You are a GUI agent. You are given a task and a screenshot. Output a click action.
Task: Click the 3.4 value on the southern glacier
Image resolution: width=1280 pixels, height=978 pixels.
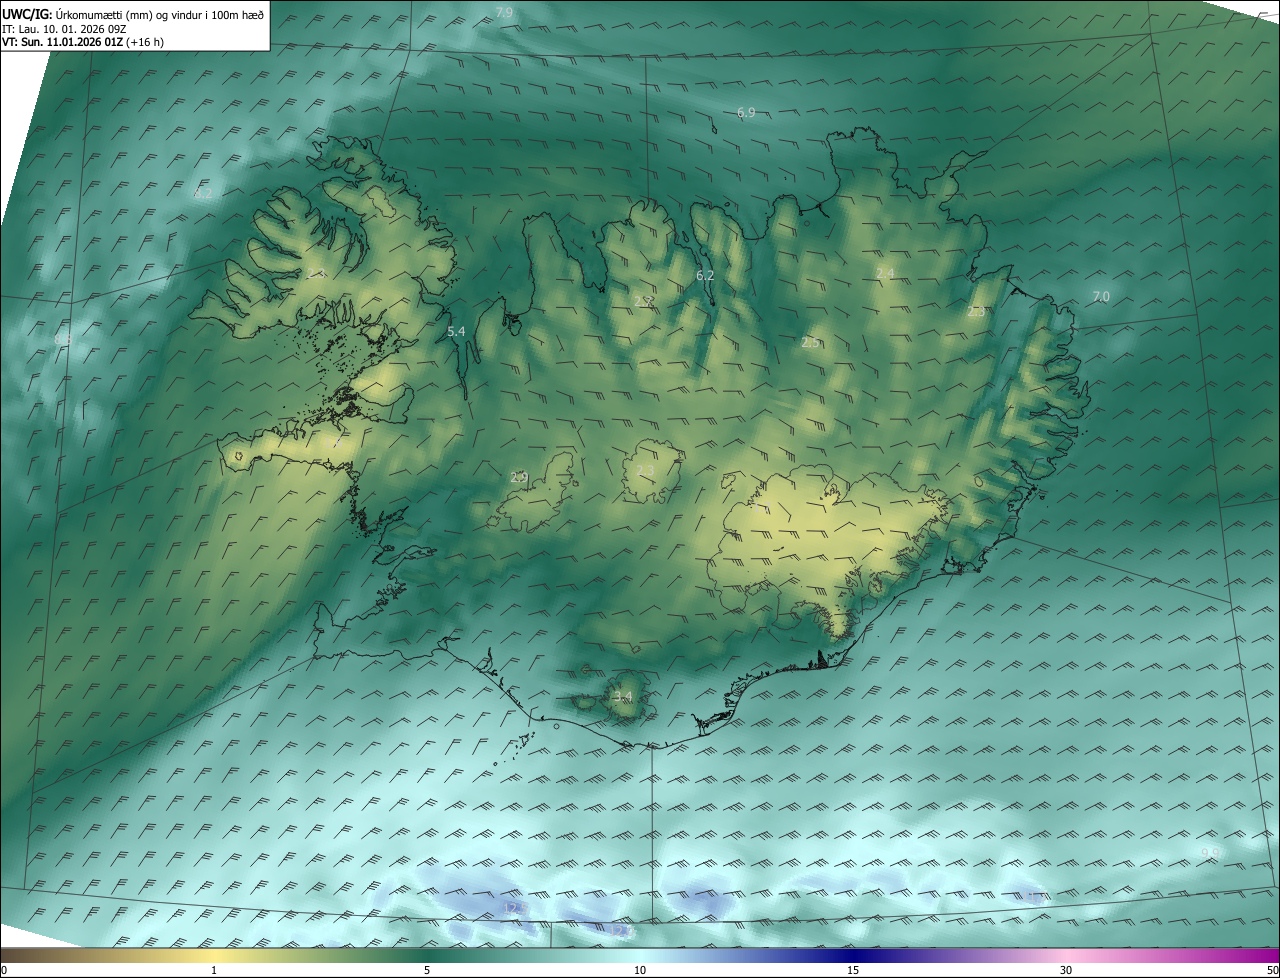coord(623,696)
